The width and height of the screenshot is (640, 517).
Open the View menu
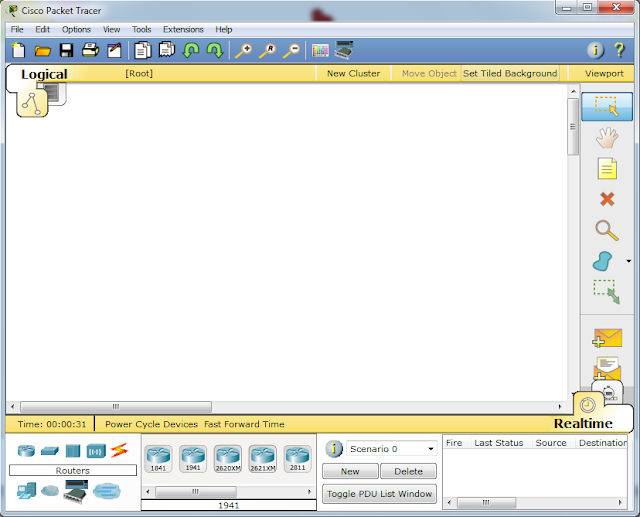point(111,29)
